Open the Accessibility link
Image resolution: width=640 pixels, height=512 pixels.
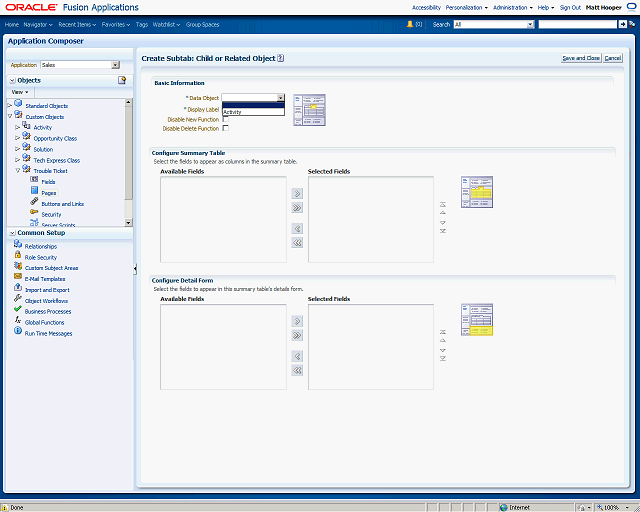[426, 7]
